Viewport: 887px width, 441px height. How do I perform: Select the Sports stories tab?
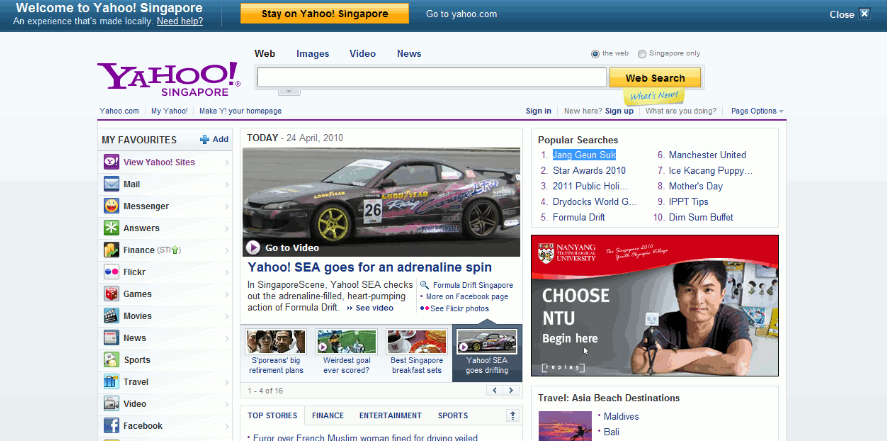click(x=453, y=416)
